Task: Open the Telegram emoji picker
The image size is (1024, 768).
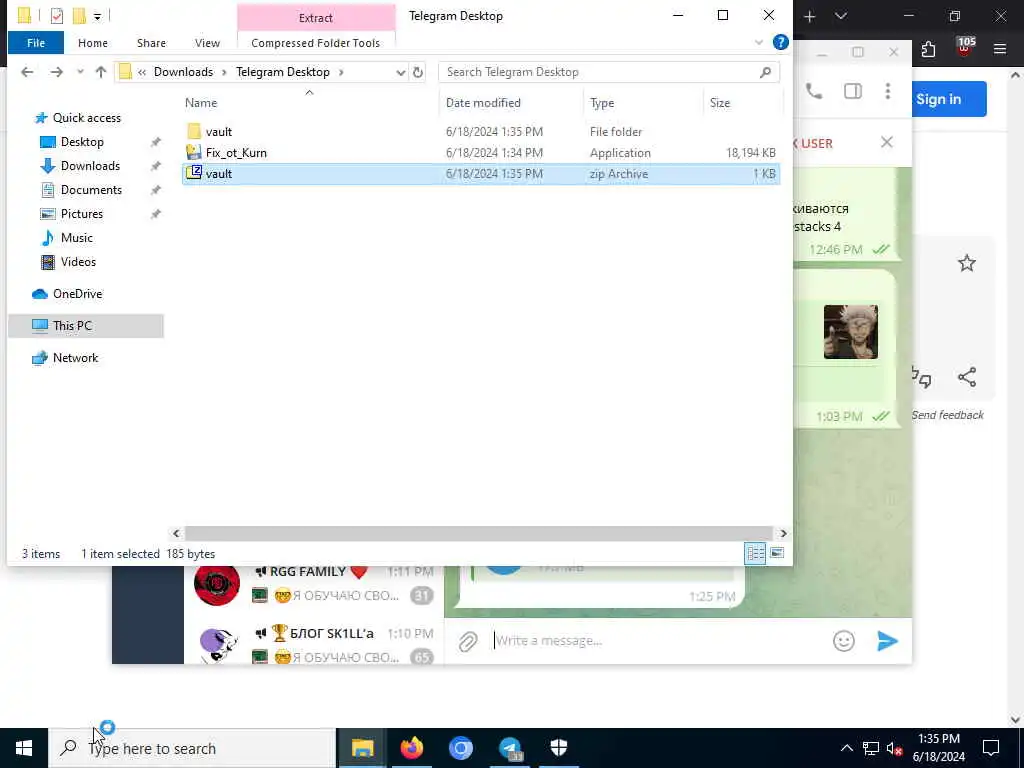Action: [x=844, y=641]
